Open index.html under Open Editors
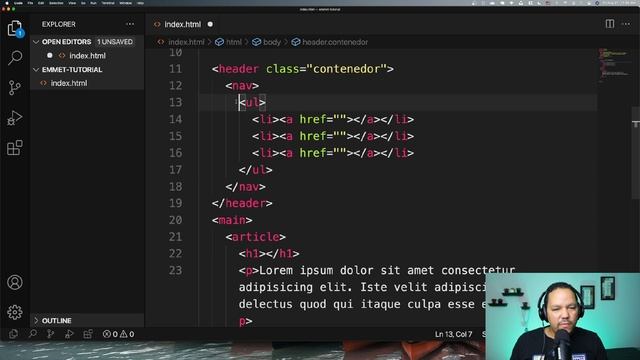Viewport: 640px width, 360px height. point(87,56)
